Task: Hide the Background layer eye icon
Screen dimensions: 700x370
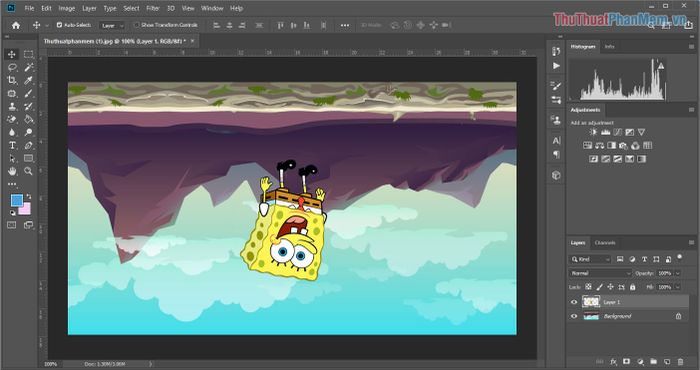Action: click(574, 316)
